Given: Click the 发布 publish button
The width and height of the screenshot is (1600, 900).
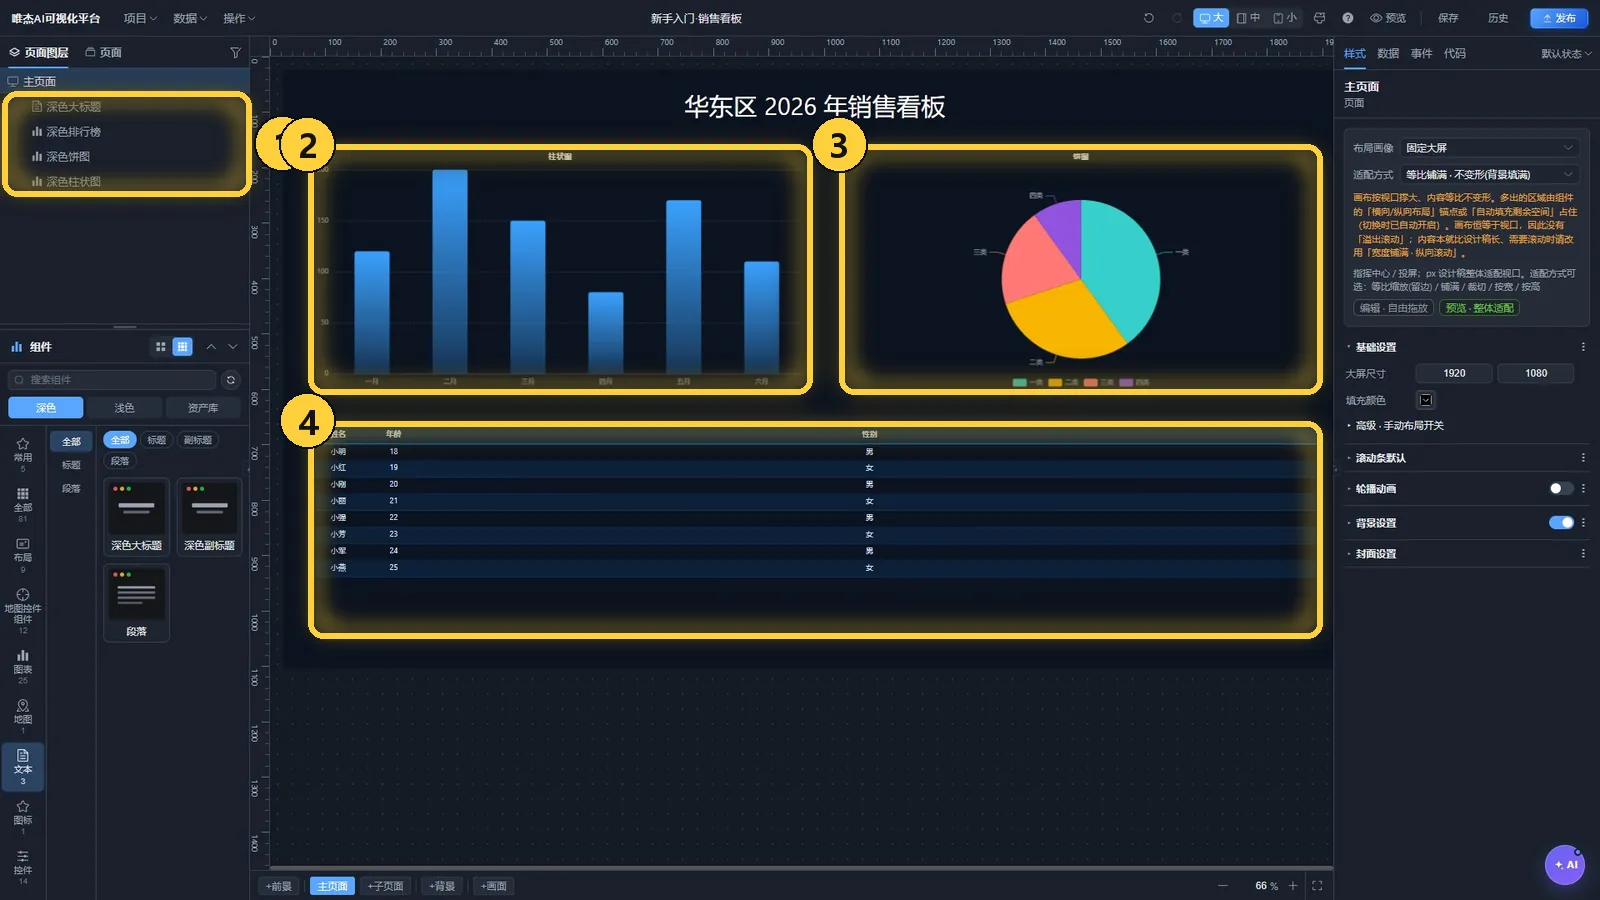Looking at the screenshot, I should click(1559, 18).
